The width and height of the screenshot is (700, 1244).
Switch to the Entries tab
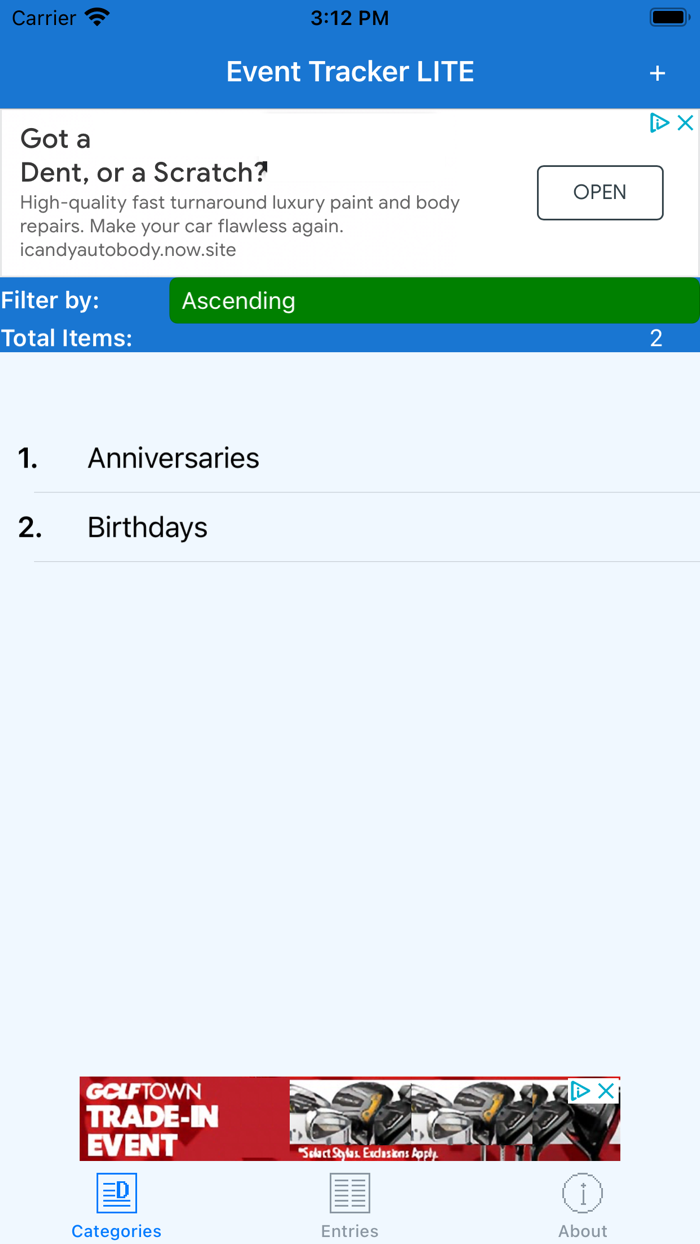click(x=349, y=1205)
